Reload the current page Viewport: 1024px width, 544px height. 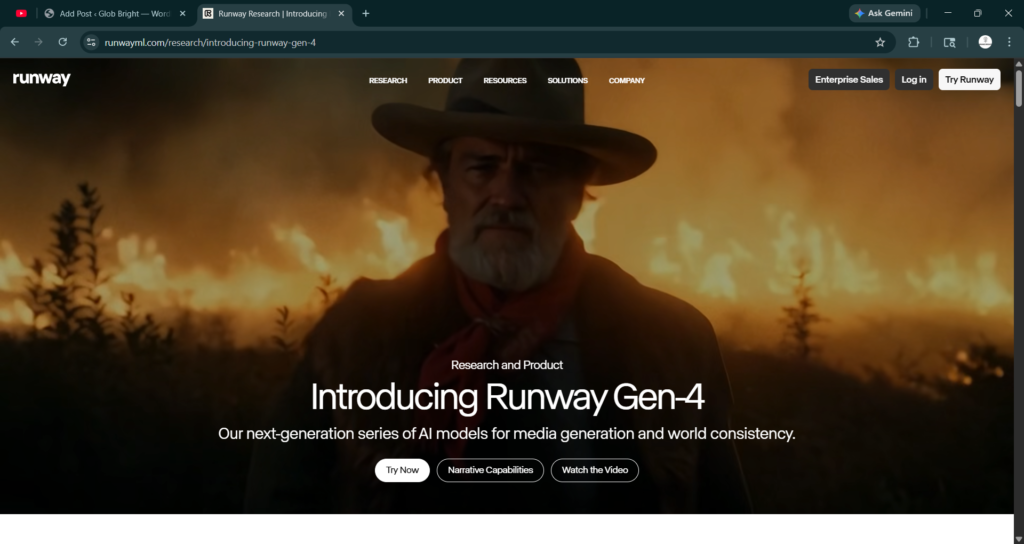click(62, 42)
